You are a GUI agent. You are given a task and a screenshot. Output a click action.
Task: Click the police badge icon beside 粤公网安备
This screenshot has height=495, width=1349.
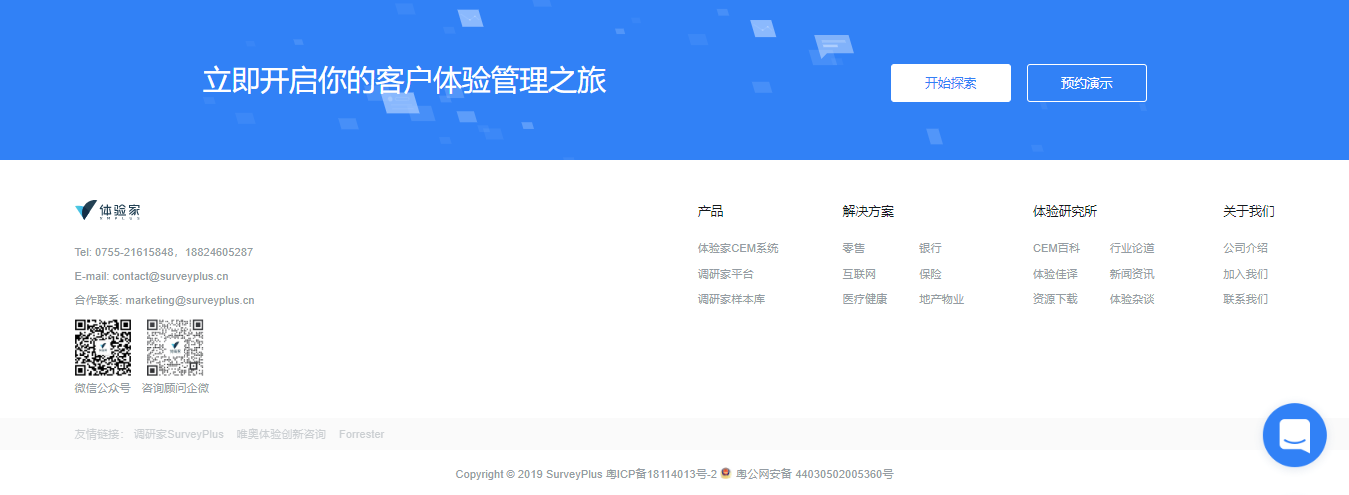[726, 473]
